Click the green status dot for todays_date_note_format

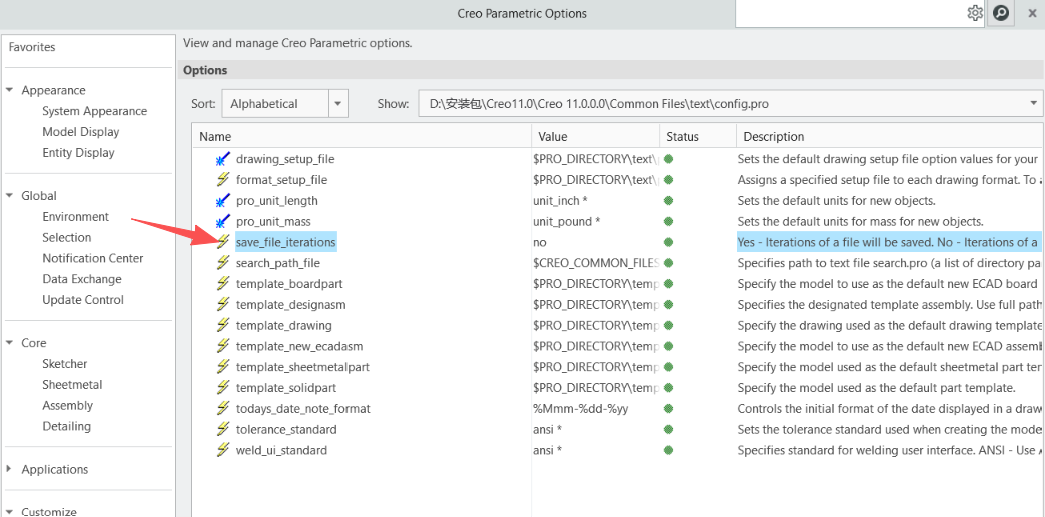coord(668,408)
